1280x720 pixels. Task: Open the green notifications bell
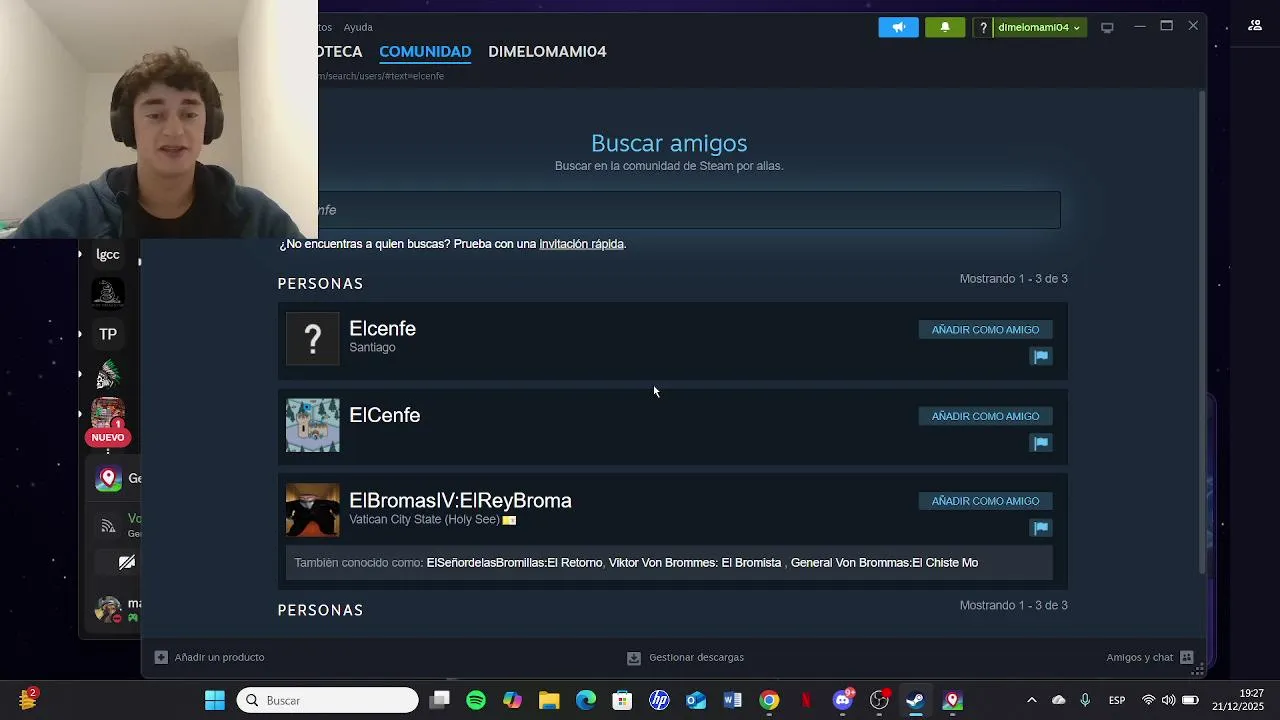[945, 27]
